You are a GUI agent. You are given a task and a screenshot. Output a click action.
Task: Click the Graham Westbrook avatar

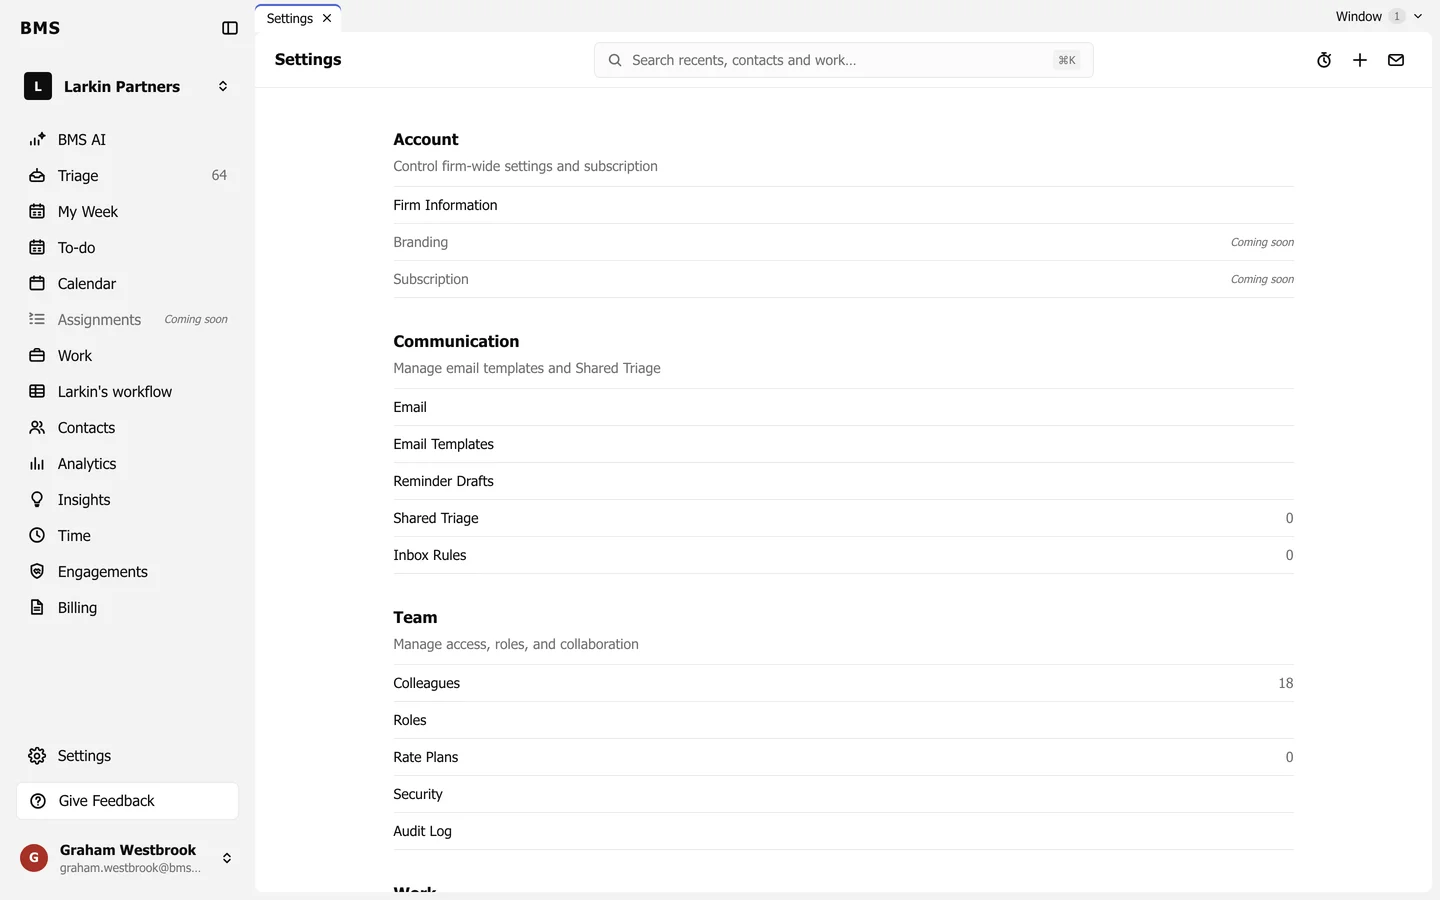pyautogui.click(x=34, y=858)
